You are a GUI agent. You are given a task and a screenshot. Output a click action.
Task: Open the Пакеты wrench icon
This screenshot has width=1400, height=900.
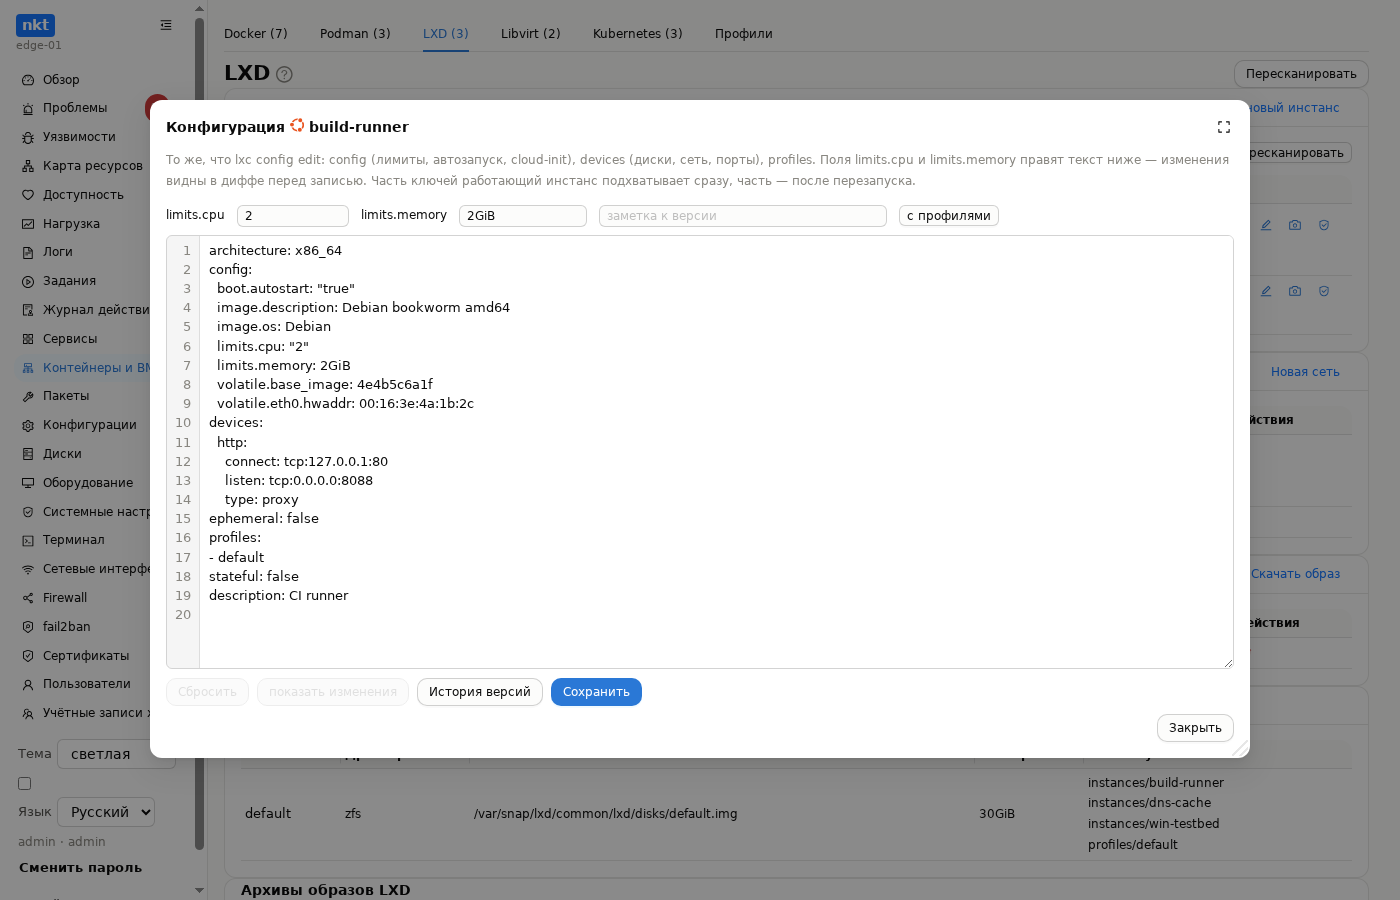28,396
